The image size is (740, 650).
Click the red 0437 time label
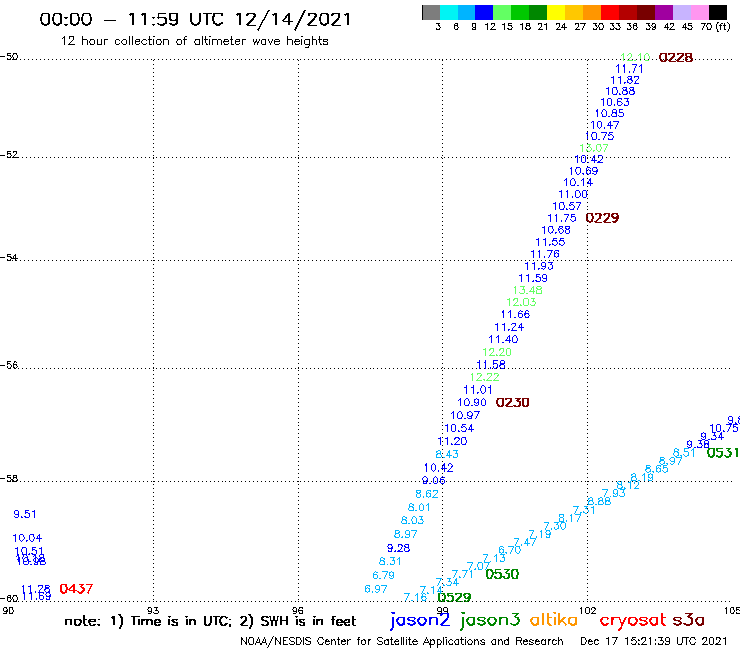76,589
